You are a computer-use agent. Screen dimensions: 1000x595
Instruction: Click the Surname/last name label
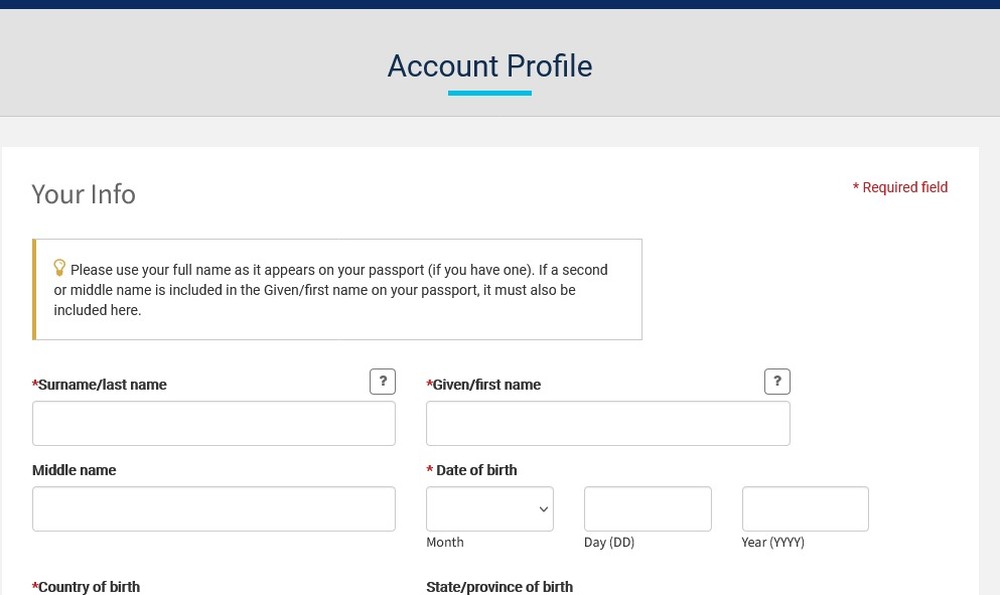tap(99, 385)
